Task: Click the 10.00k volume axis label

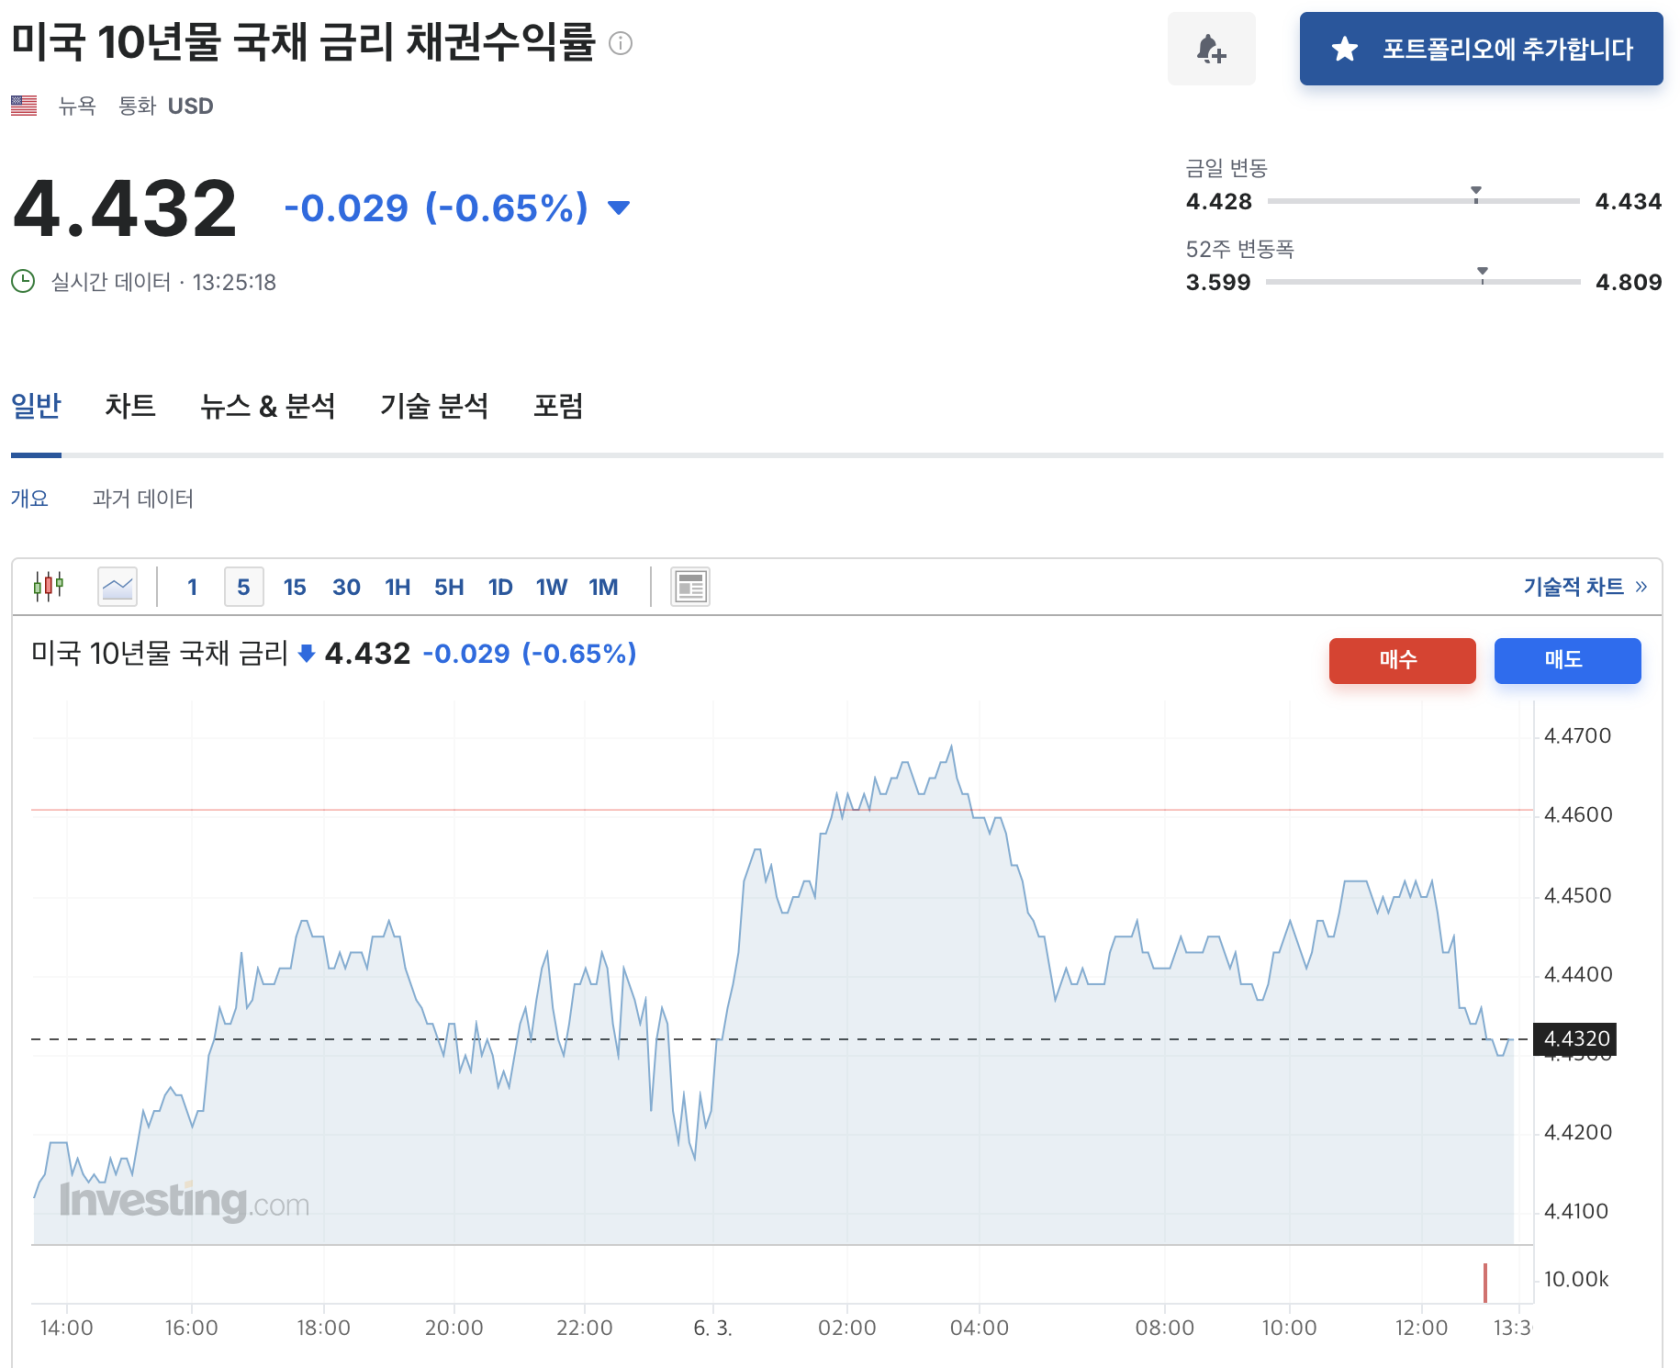Action: (x=1576, y=1279)
